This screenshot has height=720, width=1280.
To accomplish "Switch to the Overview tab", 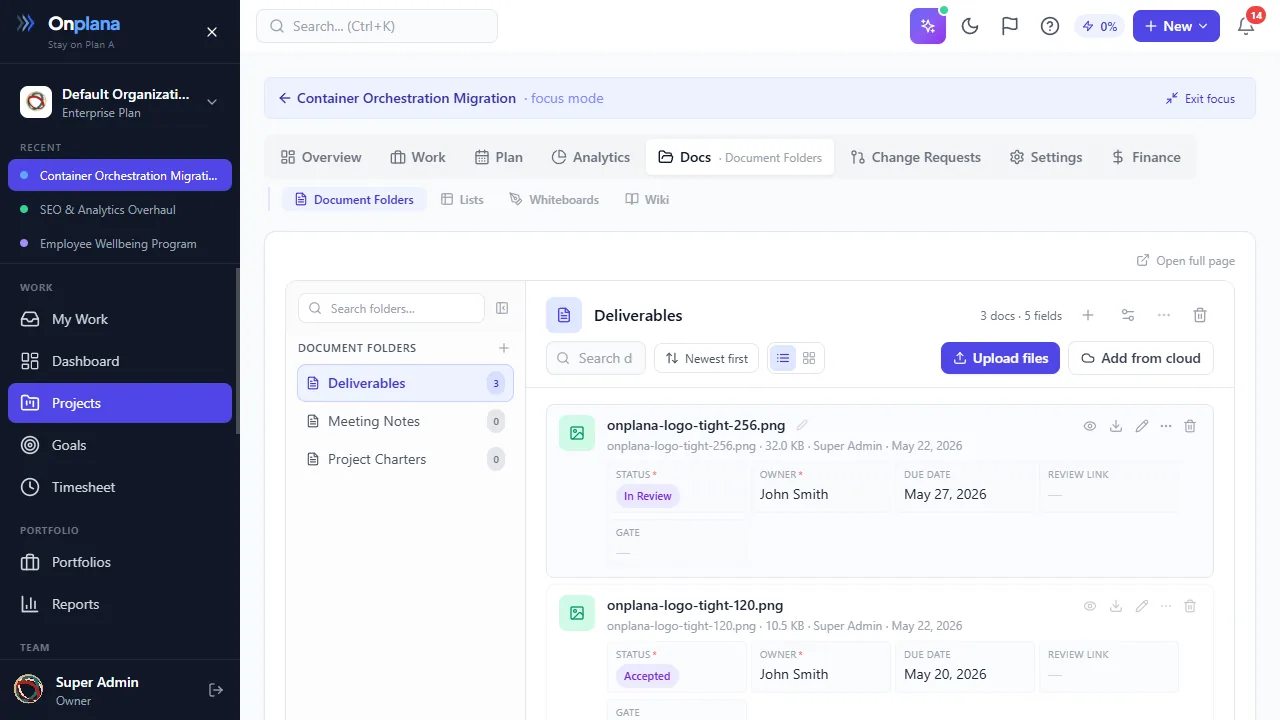I will (321, 157).
